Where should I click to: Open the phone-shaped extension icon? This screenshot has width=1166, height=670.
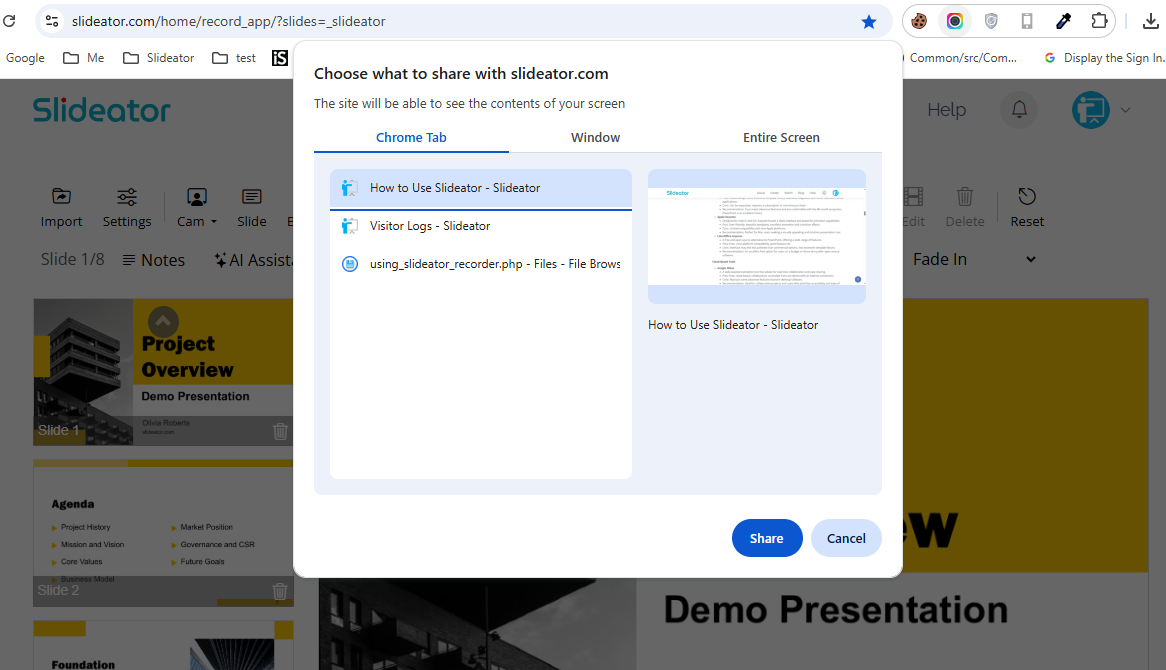tap(1027, 21)
